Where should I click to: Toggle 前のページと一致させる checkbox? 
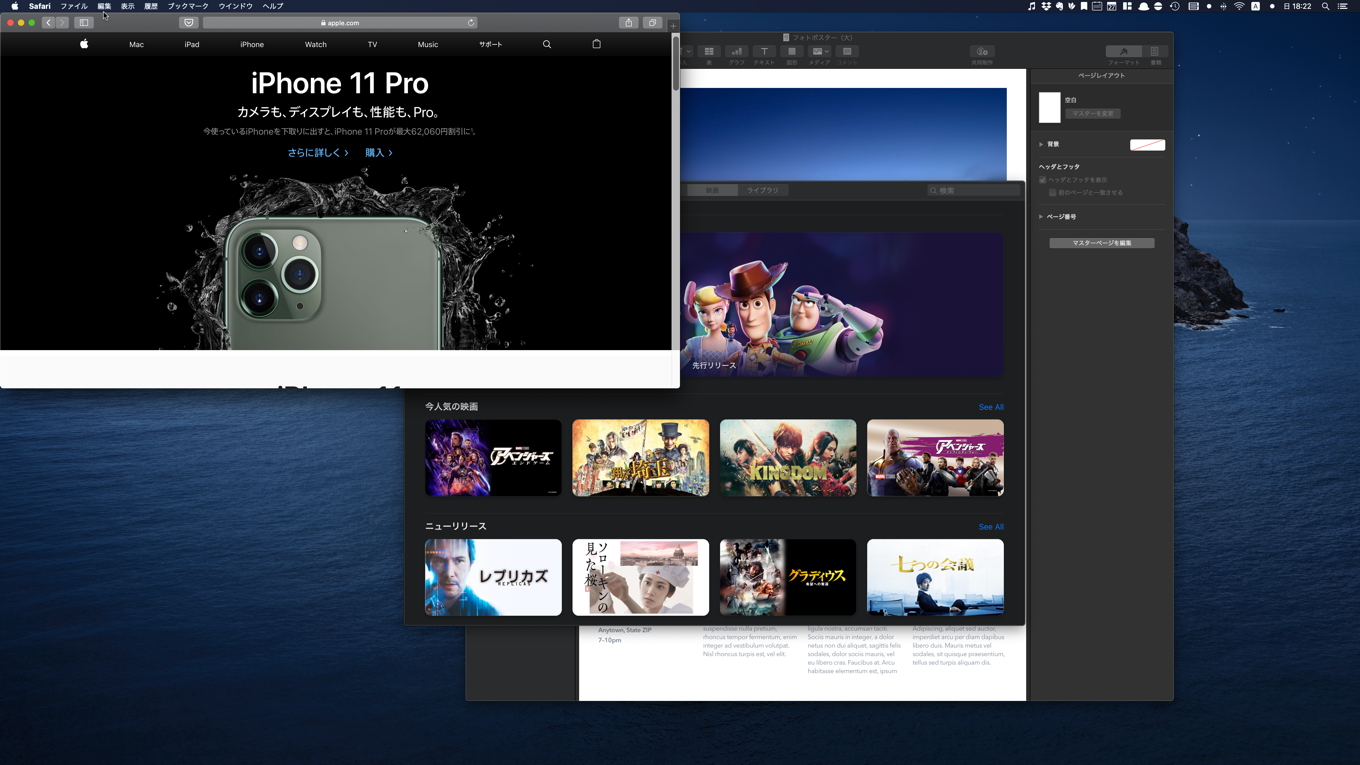(x=1053, y=192)
